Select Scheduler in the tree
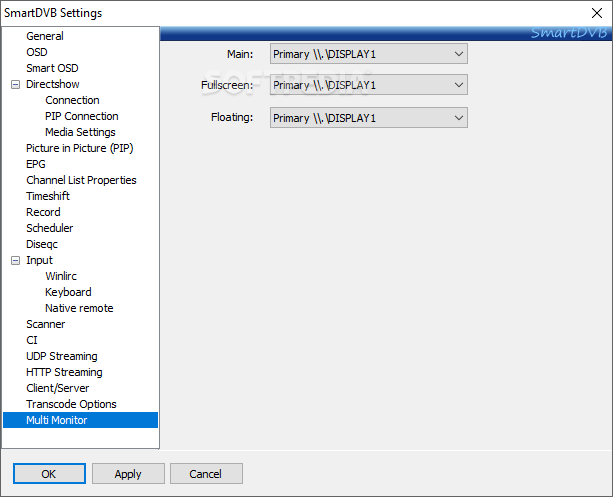The height and width of the screenshot is (497, 613). [49, 228]
